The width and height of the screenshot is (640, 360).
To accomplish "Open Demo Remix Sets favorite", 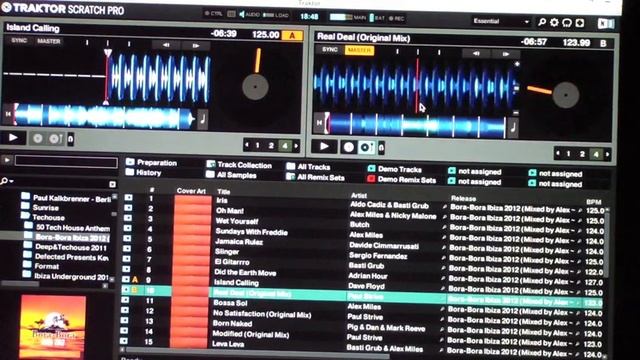I will pos(402,180).
